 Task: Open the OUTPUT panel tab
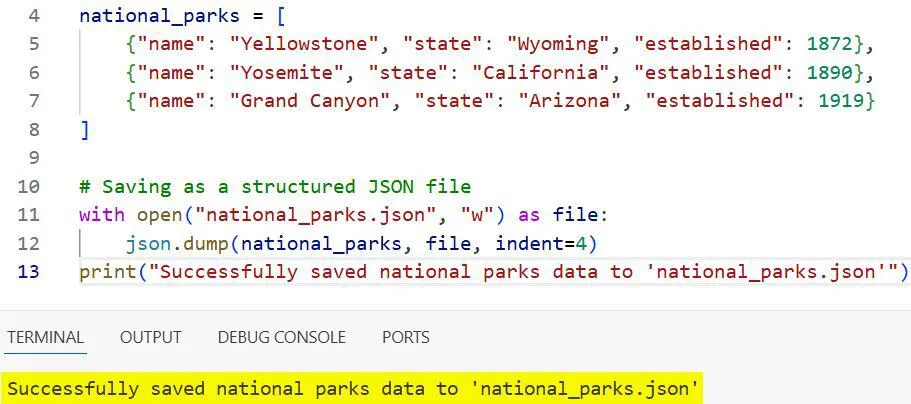click(x=150, y=337)
